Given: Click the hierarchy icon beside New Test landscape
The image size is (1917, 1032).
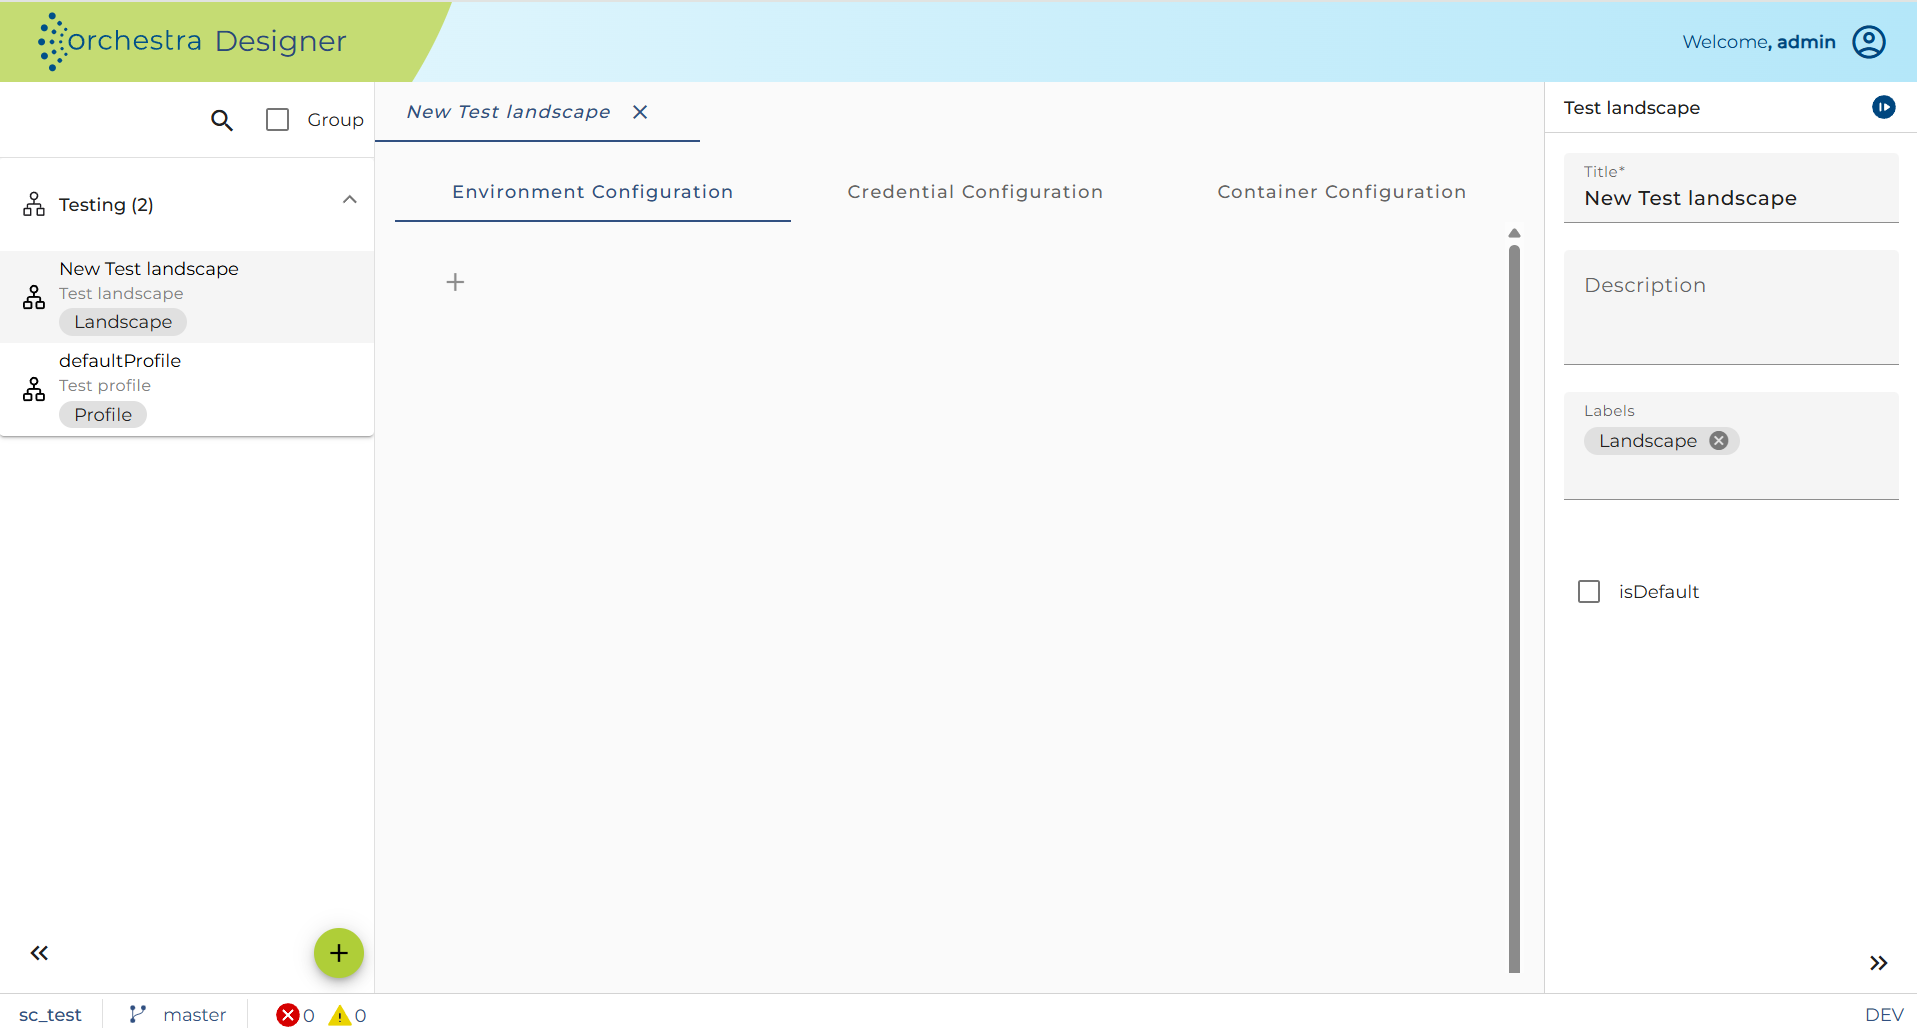Looking at the screenshot, I should coord(34,297).
